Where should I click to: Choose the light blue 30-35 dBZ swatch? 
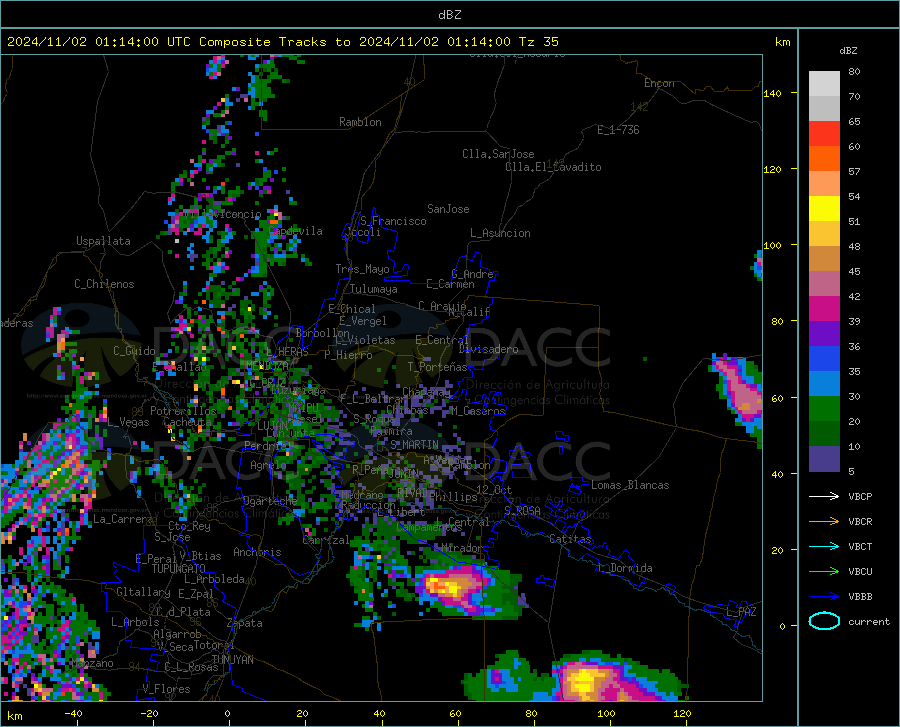(x=824, y=384)
